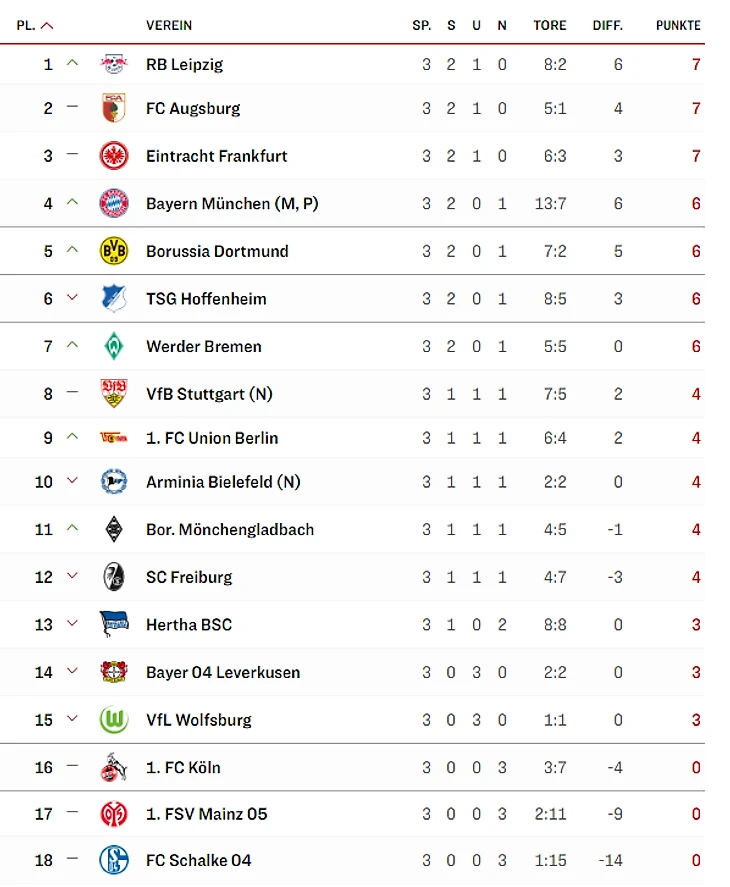Click the Eintracht Frankfurt eagle logo
Image resolution: width=730 pixels, height=887 pixels.
(x=114, y=156)
